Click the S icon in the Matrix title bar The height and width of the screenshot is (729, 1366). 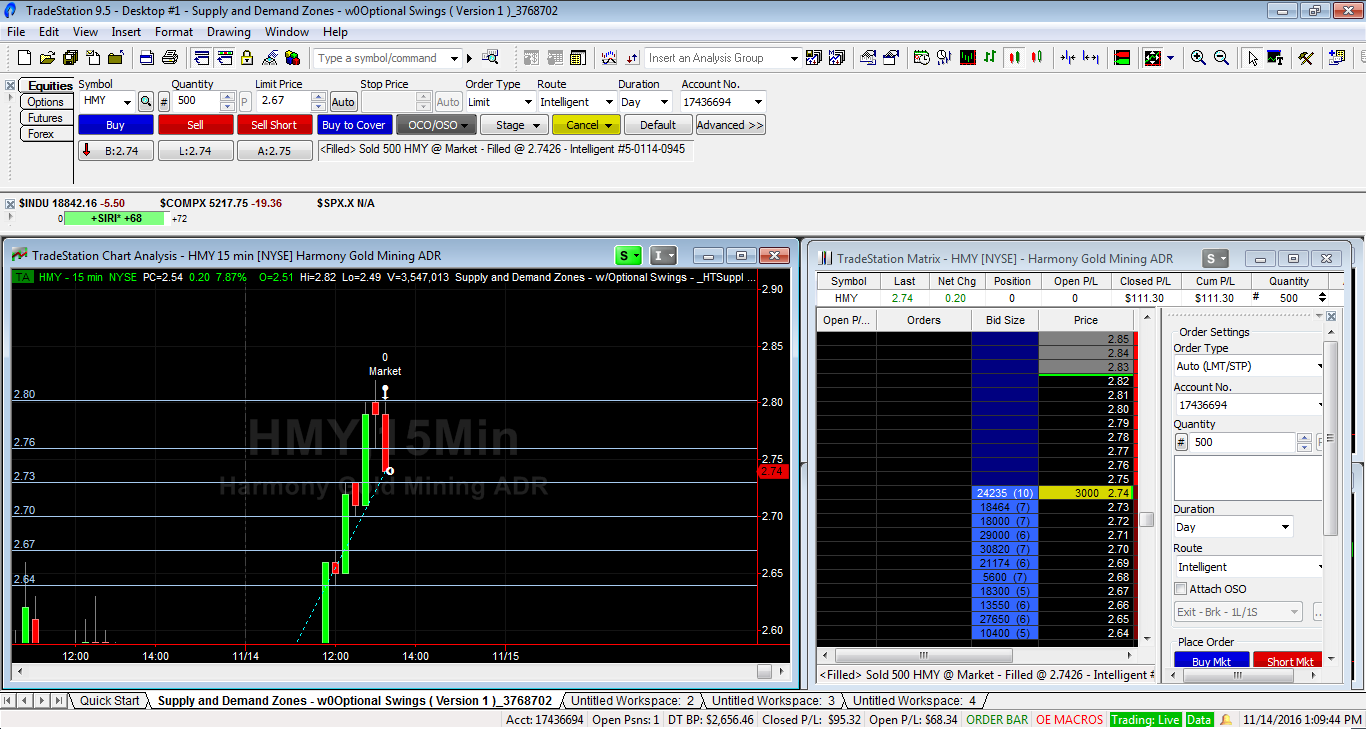(1215, 258)
